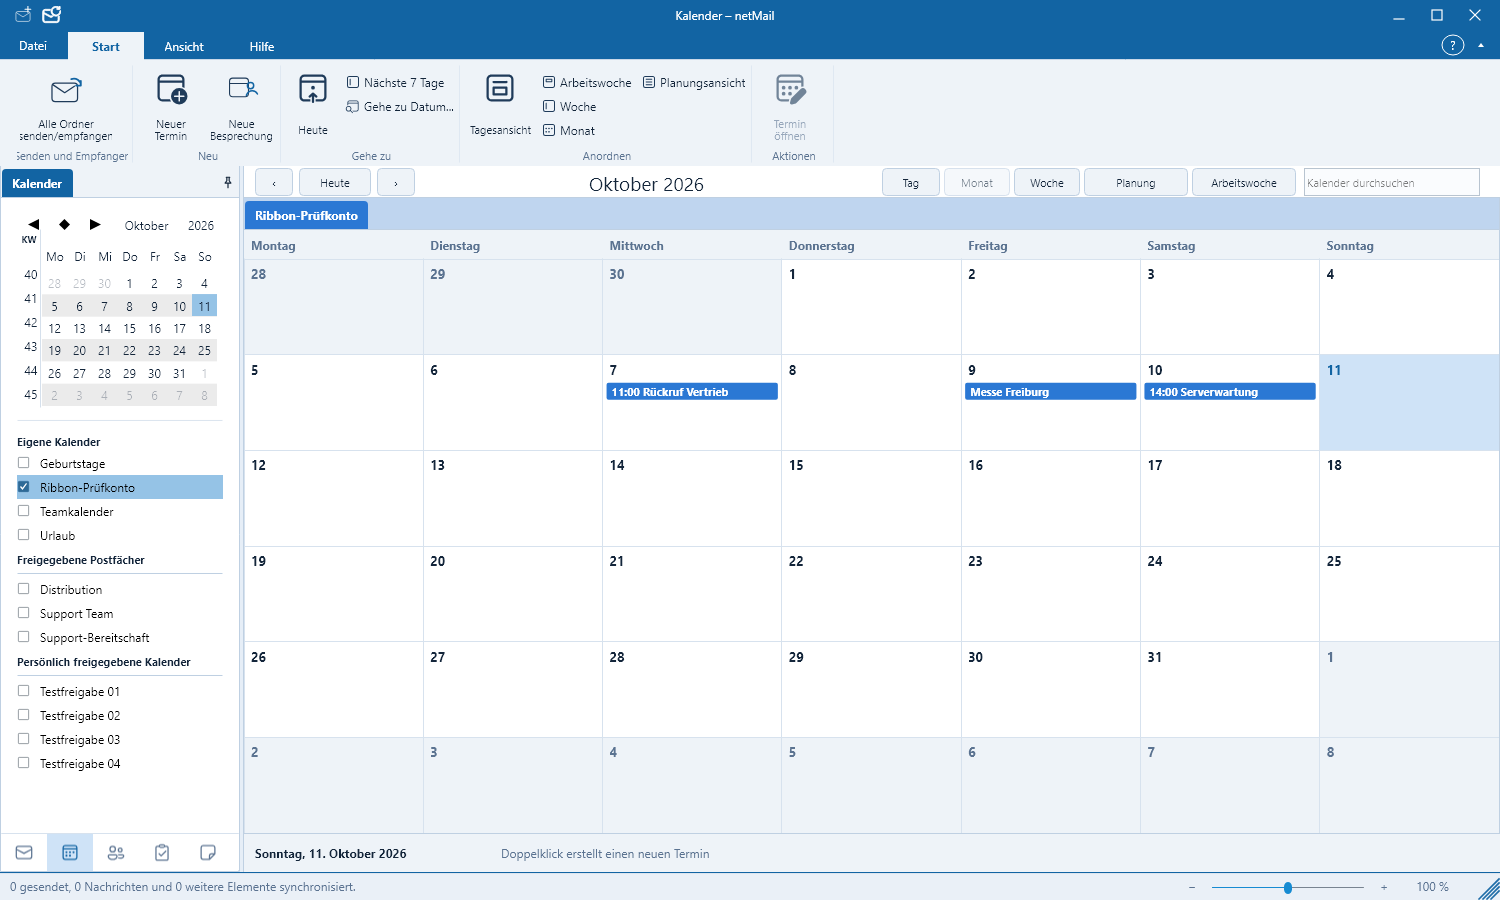
Task: Collapse the ribbon with the arrow
Action: (x=1481, y=45)
